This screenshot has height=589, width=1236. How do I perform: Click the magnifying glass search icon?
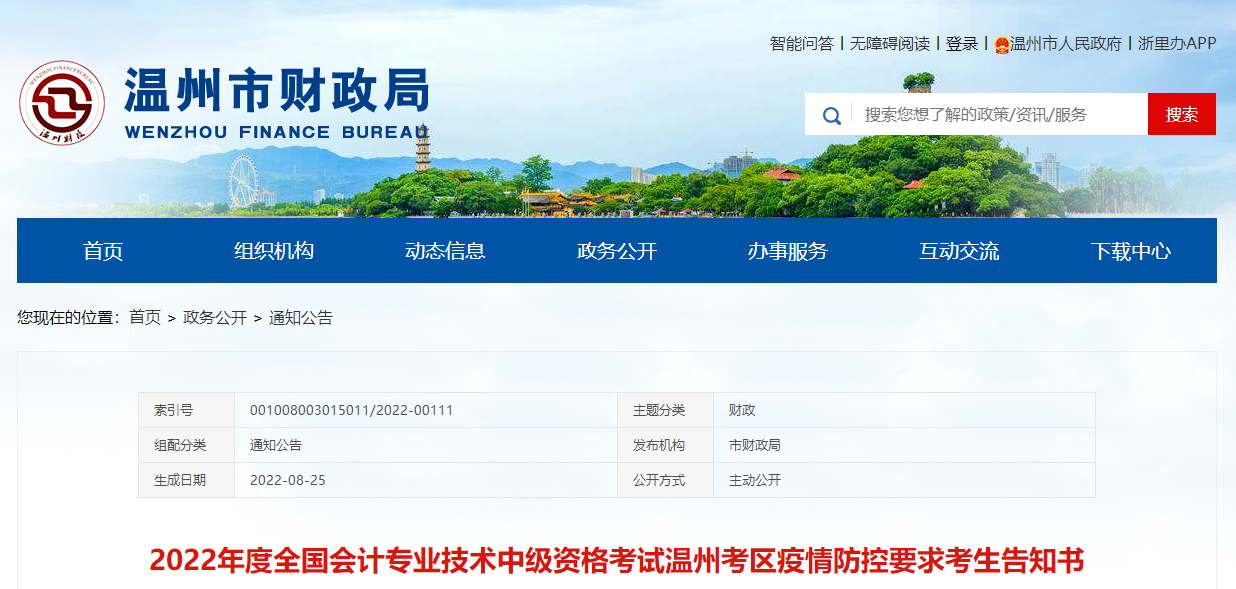pos(831,114)
